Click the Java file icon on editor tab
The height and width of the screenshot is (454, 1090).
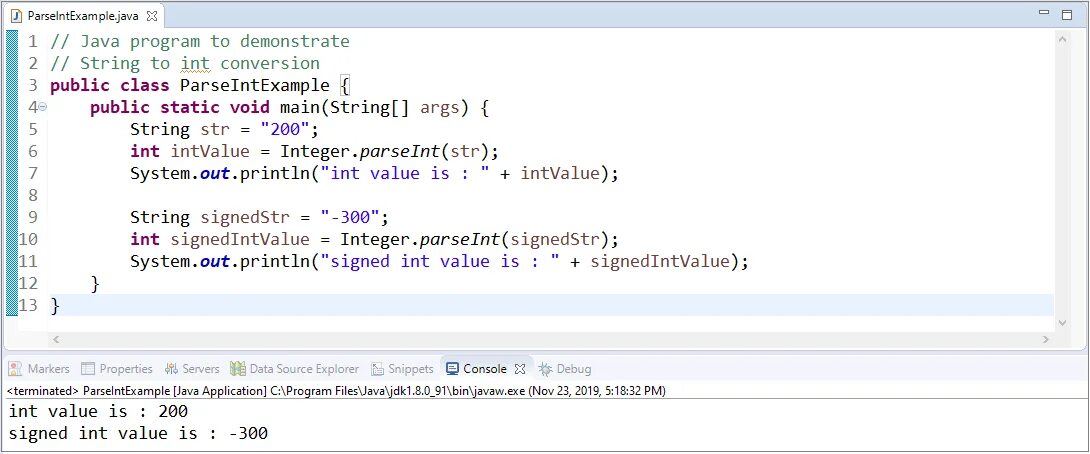coord(17,15)
